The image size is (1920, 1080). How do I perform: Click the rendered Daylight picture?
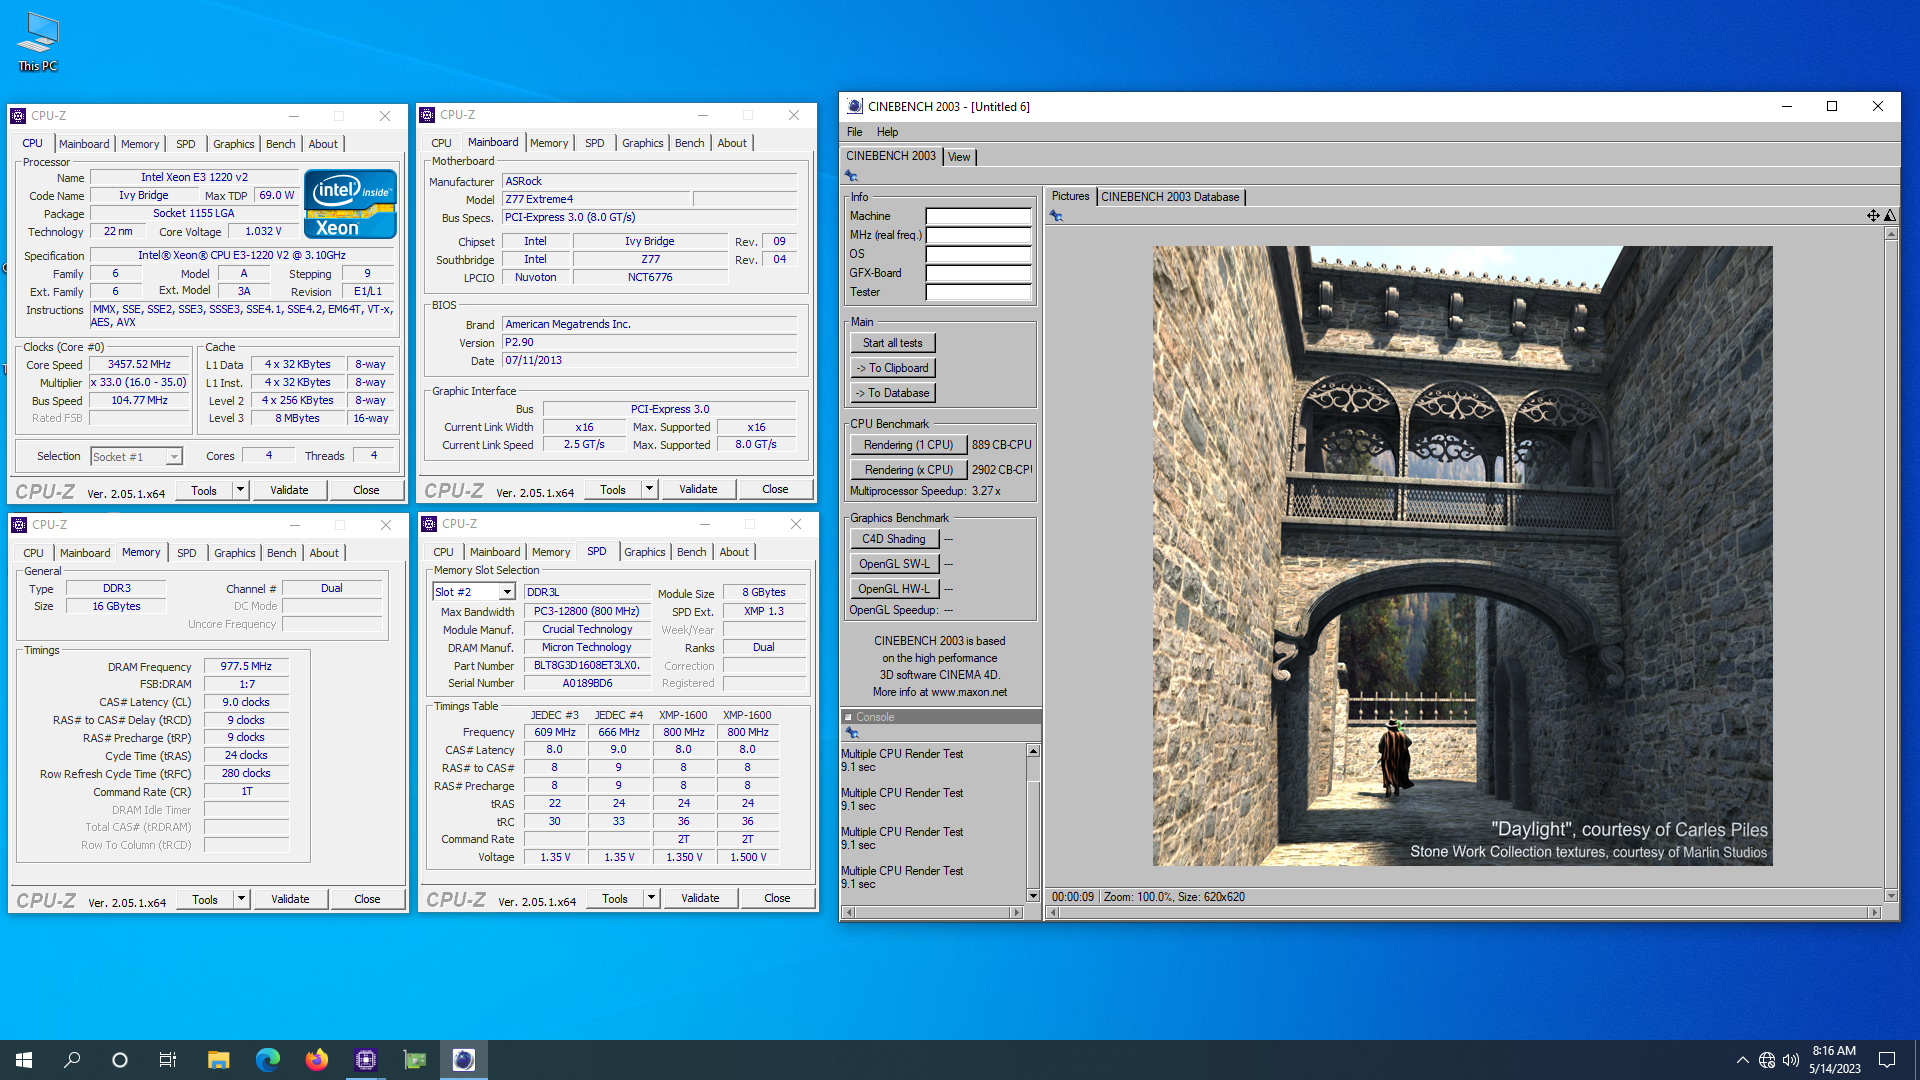(1462, 556)
